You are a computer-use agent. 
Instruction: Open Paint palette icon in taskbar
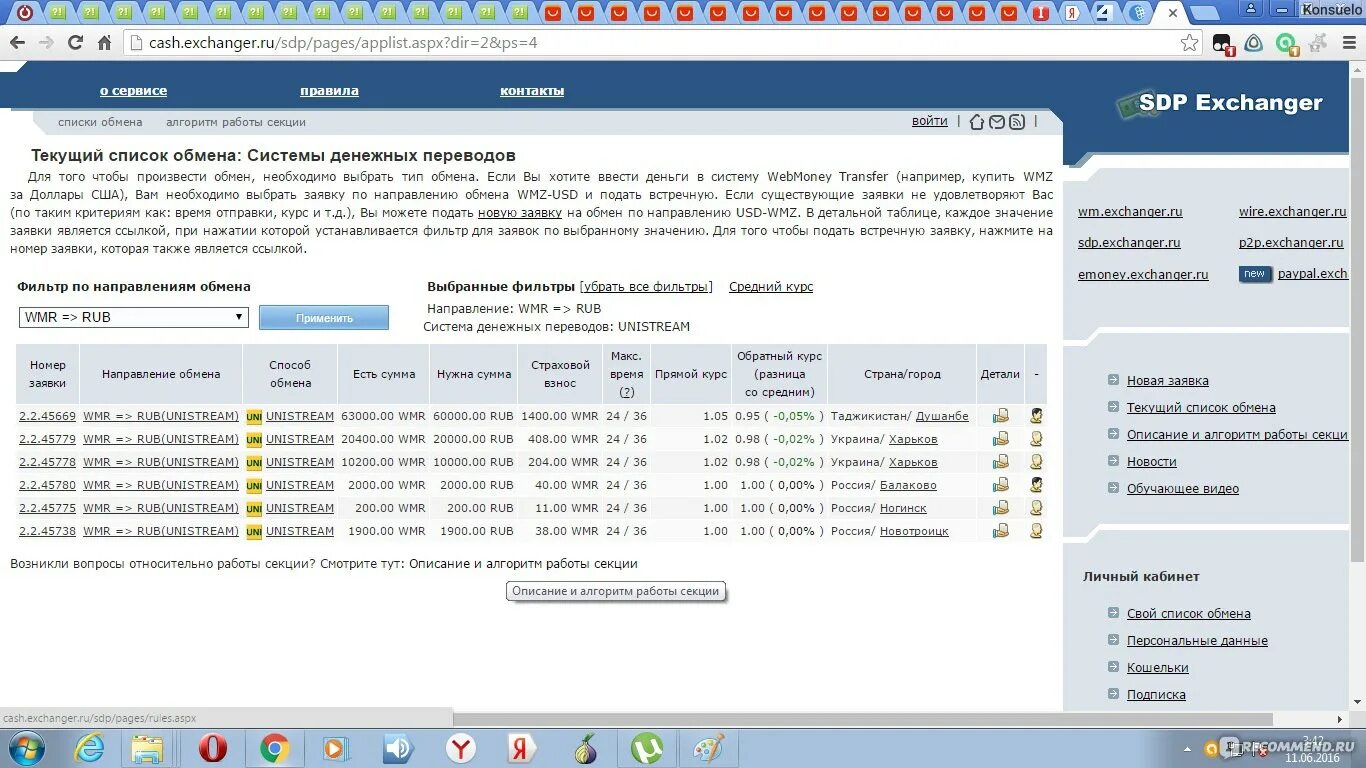coord(709,748)
